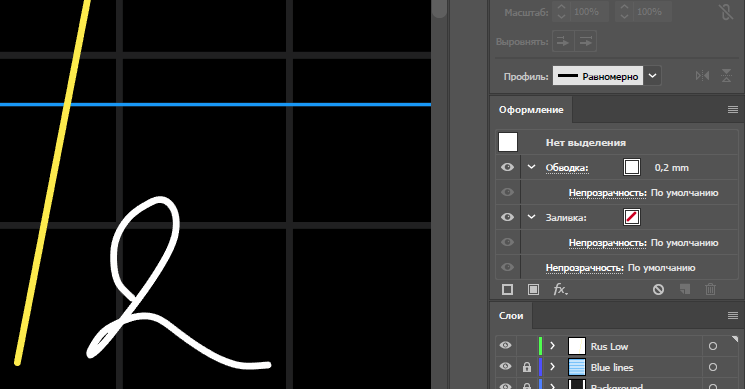
Task: Toggle the eye for fill's Непрозрачность row
Action: pos(507,242)
